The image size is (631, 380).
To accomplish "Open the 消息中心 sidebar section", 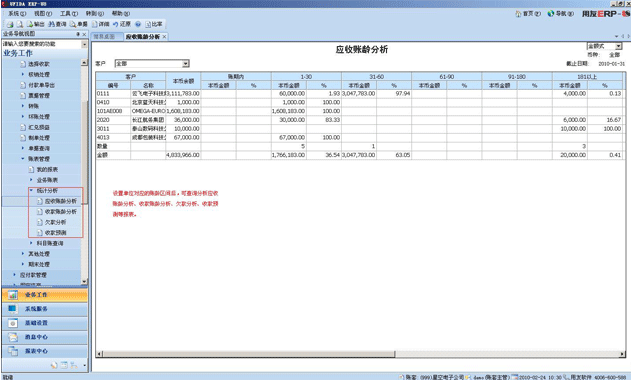I will [45, 337].
